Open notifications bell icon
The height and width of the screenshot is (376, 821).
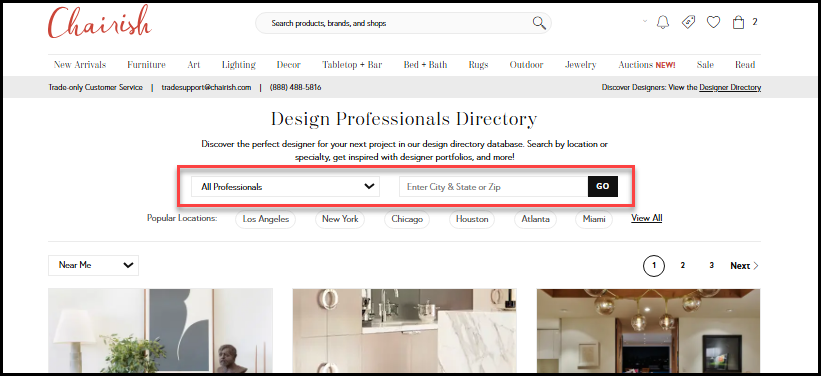point(663,22)
